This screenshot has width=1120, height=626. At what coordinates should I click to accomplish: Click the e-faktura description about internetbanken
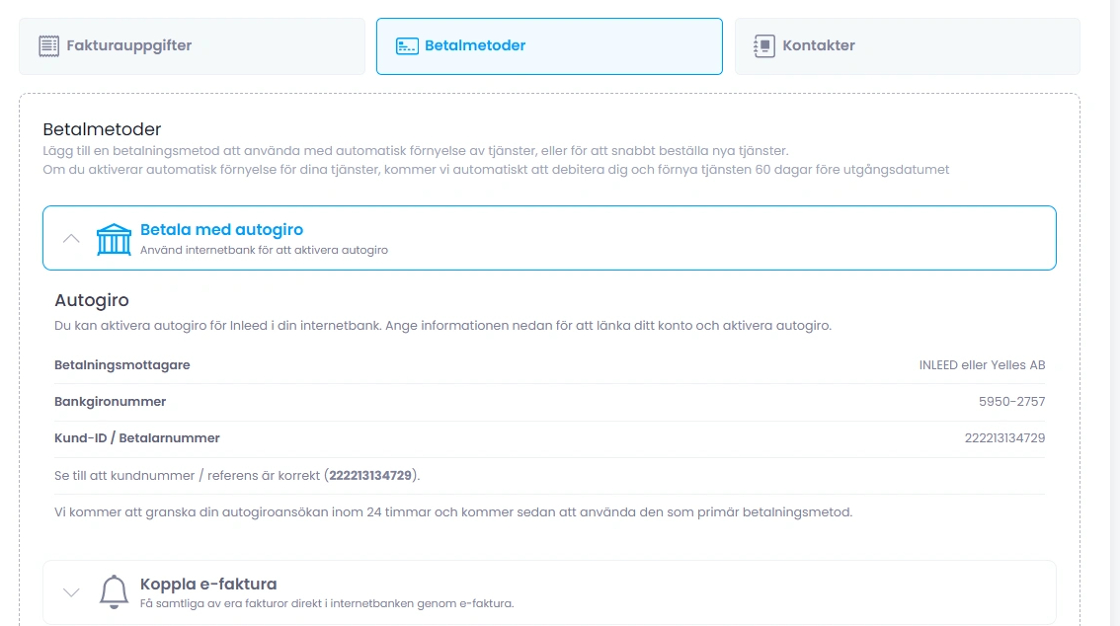click(326, 603)
